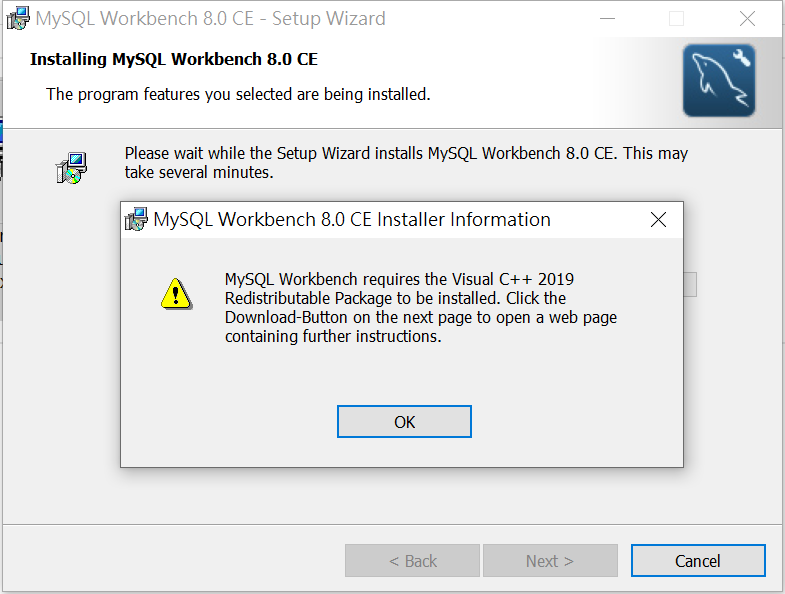785x594 pixels.
Task: Click the MySQL dolphin logo icon
Action: tap(719, 80)
